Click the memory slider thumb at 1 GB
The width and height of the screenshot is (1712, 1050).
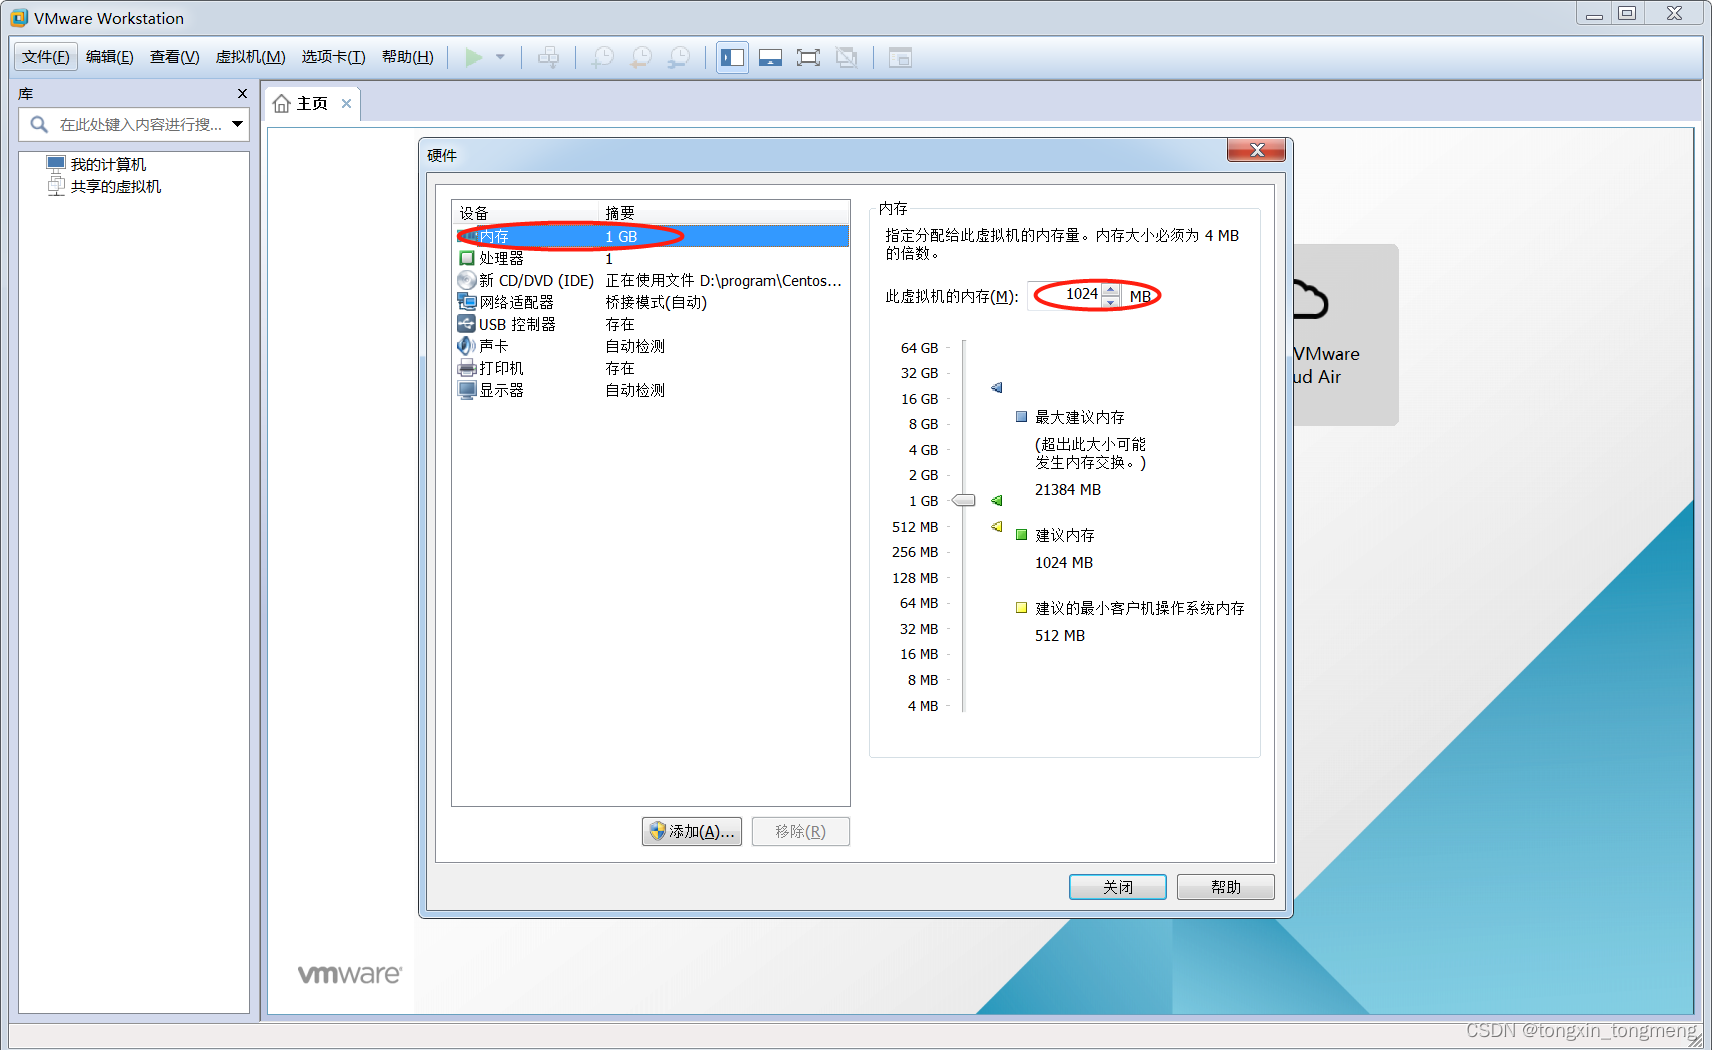tap(964, 500)
